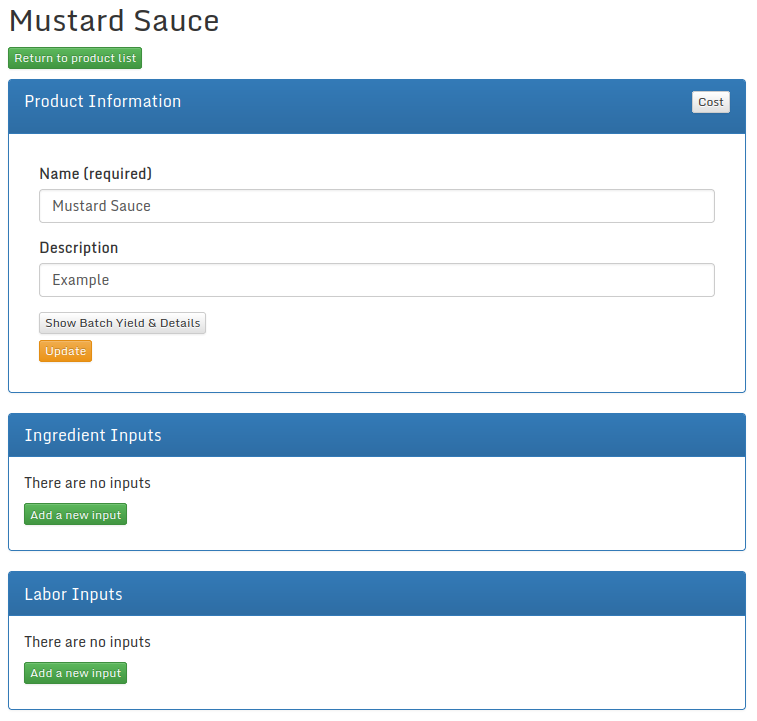Add a new input under Labor Inputs
This screenshot has width=757, height=721.
pyautogui.click(x=75, y=673)
